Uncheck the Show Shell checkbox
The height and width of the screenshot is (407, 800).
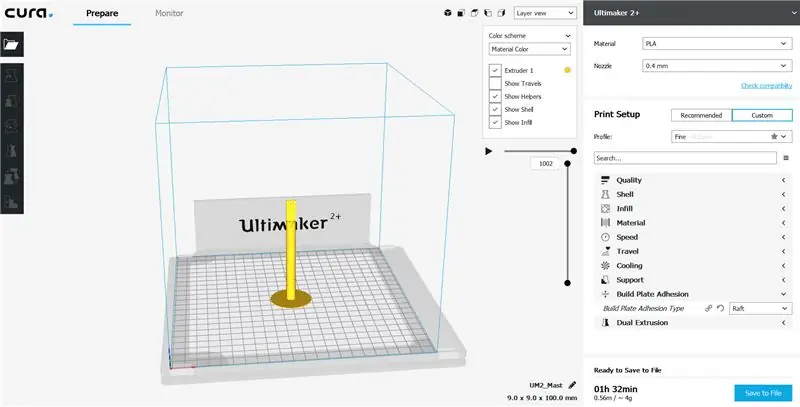[x=495, y=109]
